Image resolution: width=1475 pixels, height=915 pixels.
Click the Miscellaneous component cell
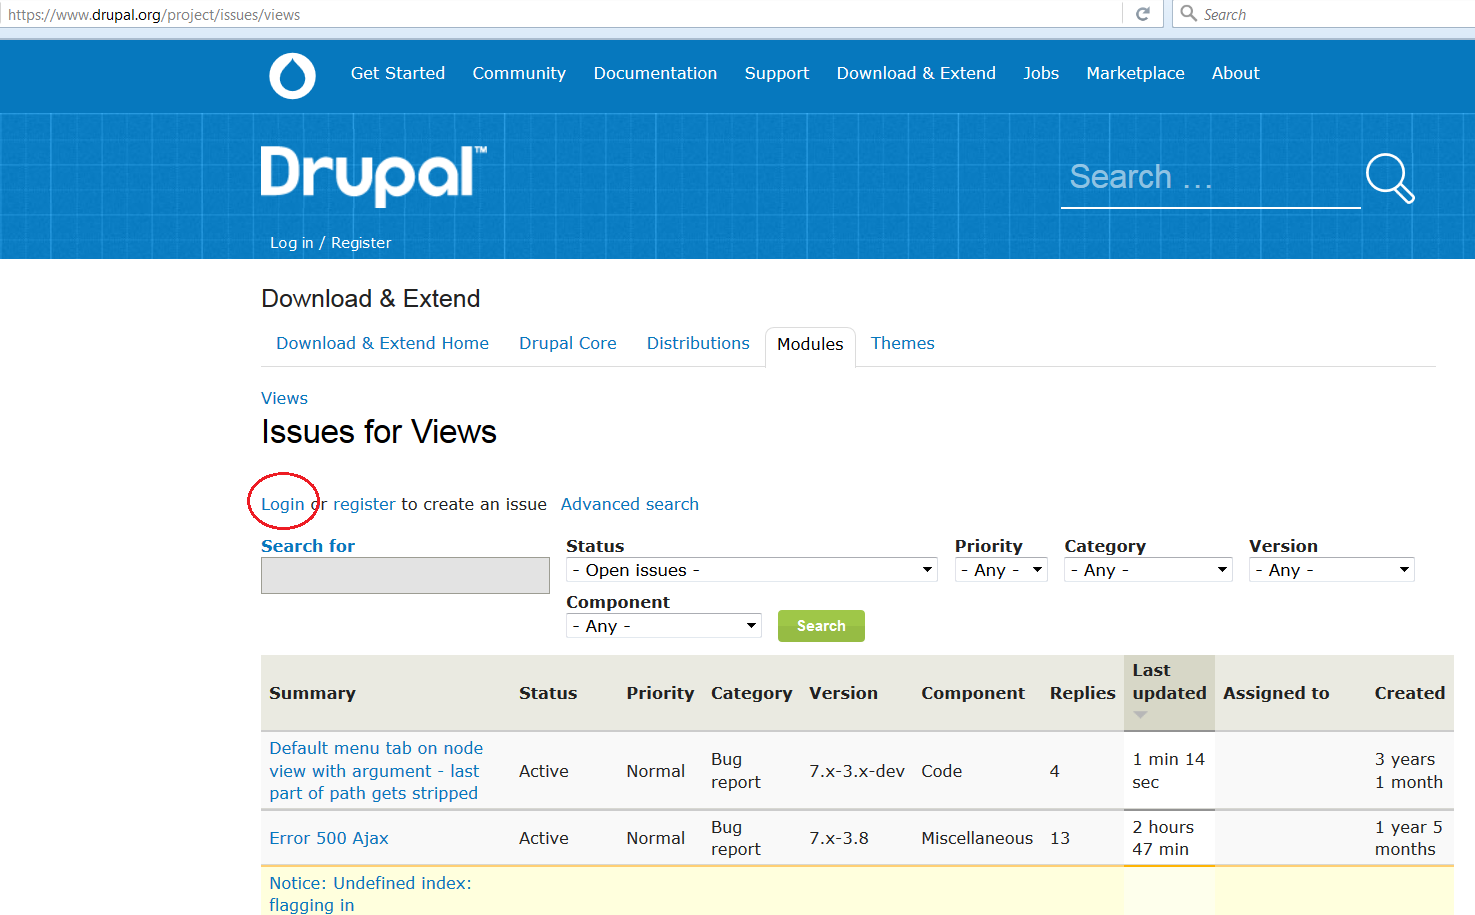(x=977, y=838)
